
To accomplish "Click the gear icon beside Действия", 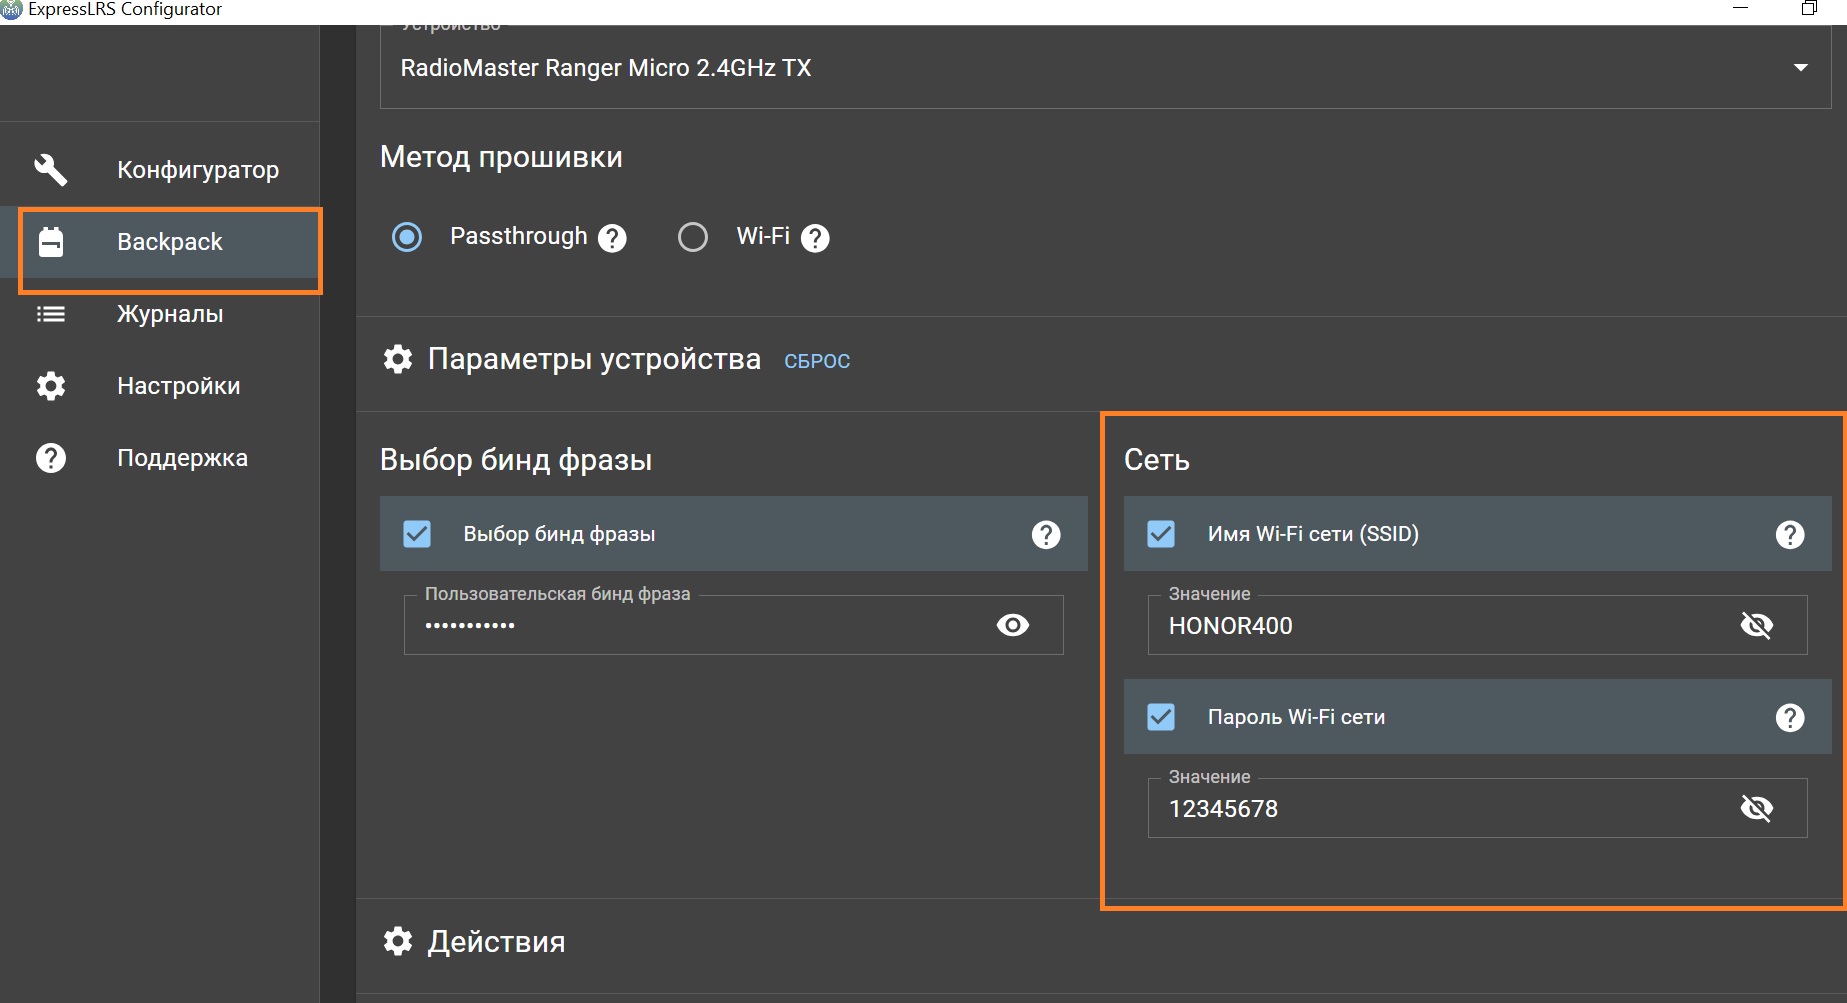I will point(397,940).
